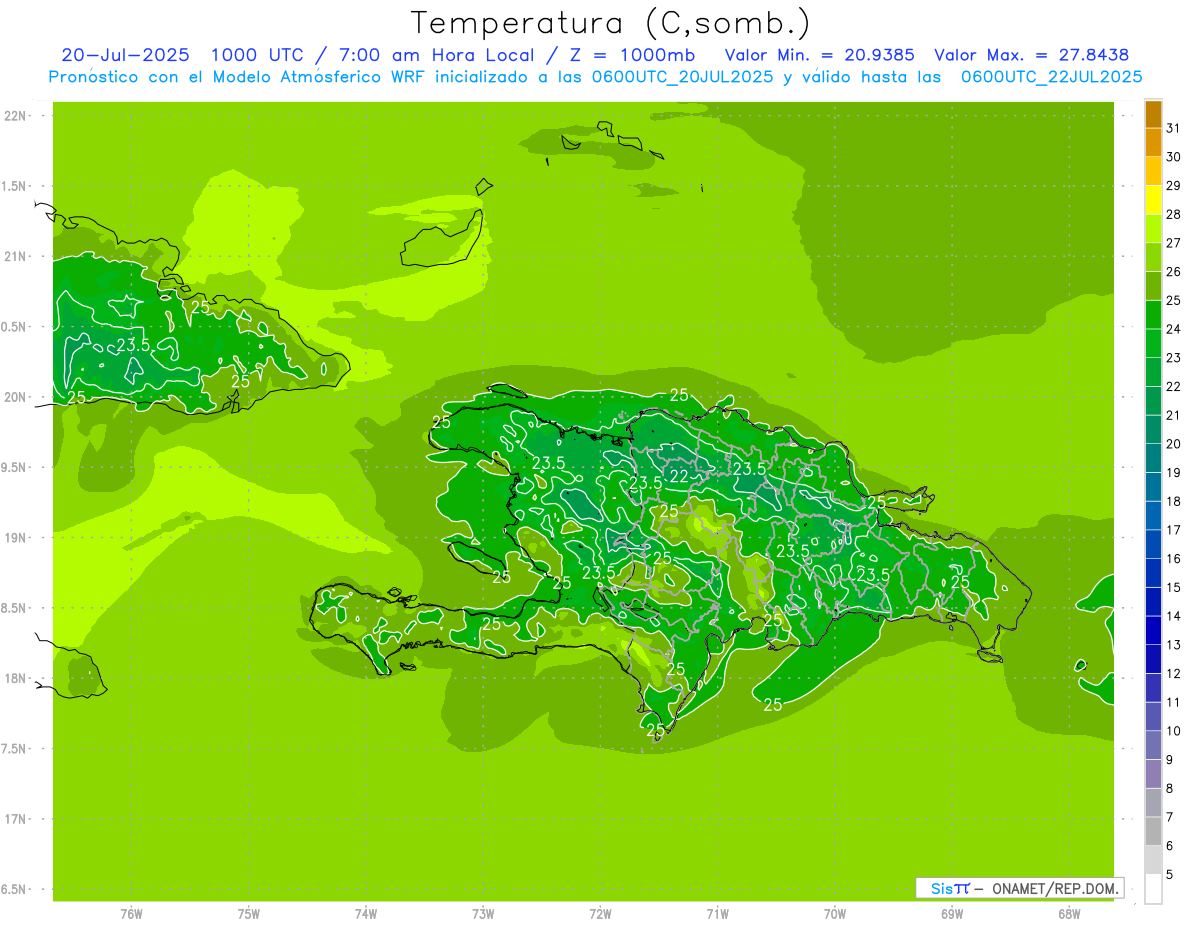Pick the orange swatch between 30 and 31
Image resolution: width=1200 pixels, height=927 pixels.
[1153, 143]
